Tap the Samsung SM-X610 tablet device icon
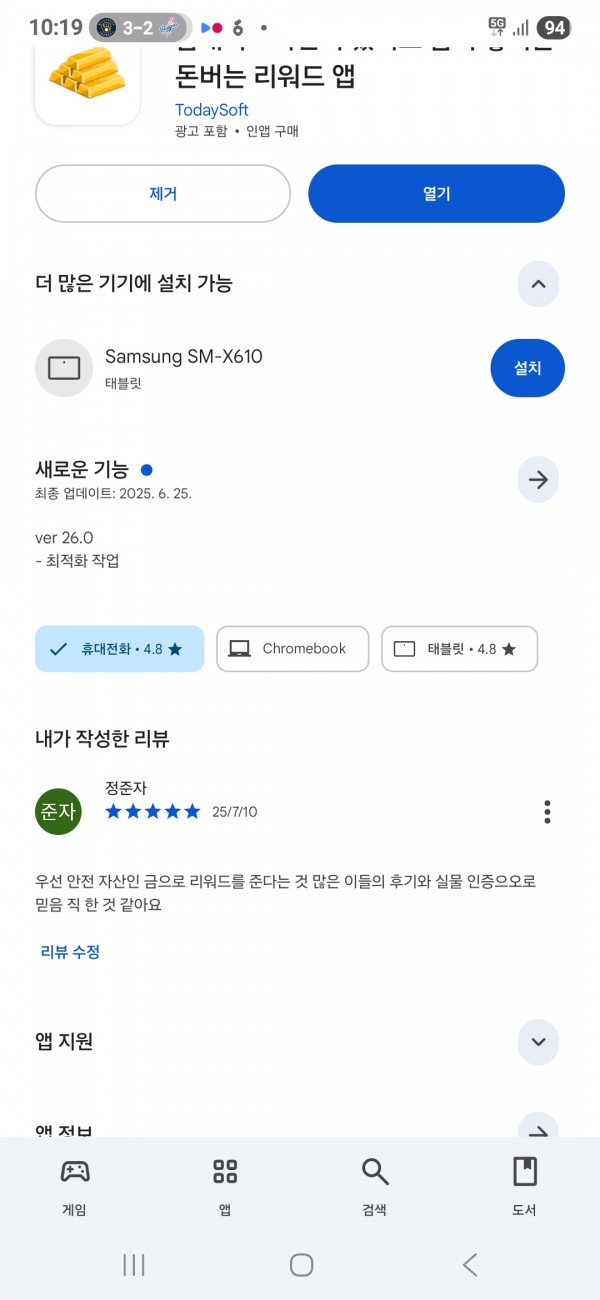The height and width of the screenshot is (1300, 600). tap(64, 368)
